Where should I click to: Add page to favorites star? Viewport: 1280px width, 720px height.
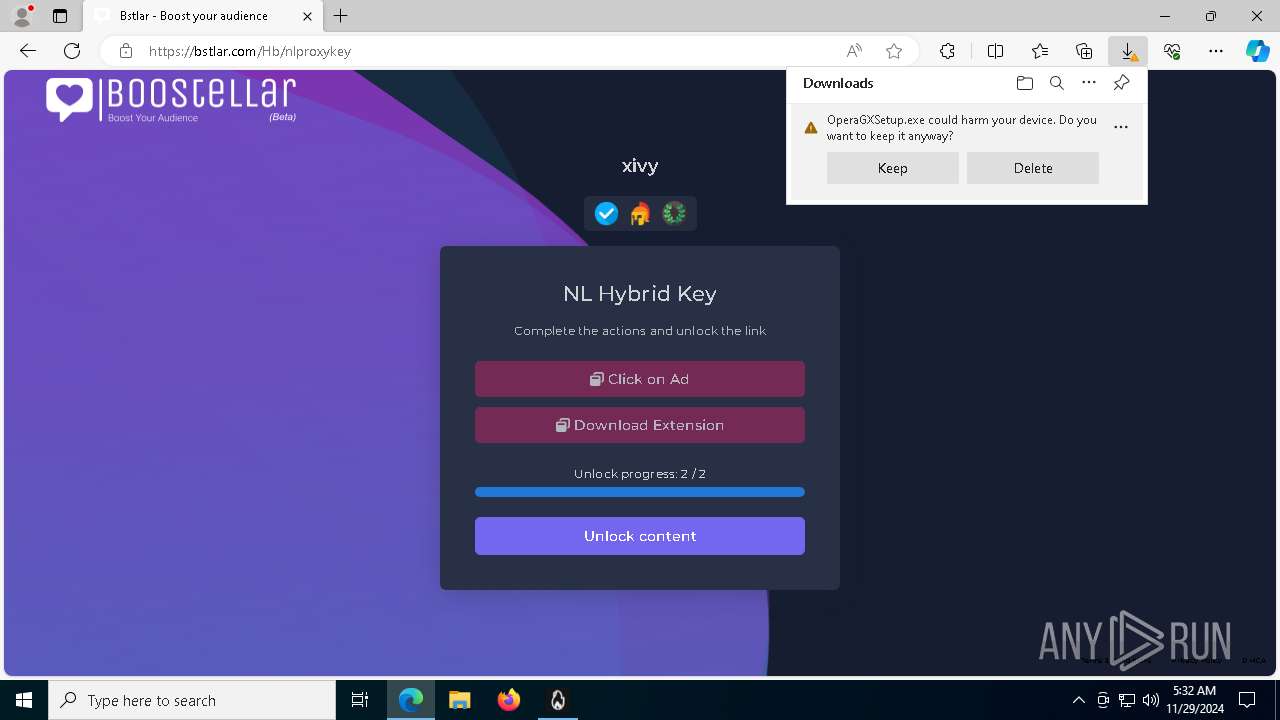pyautogui.click(x=894, y=51)
